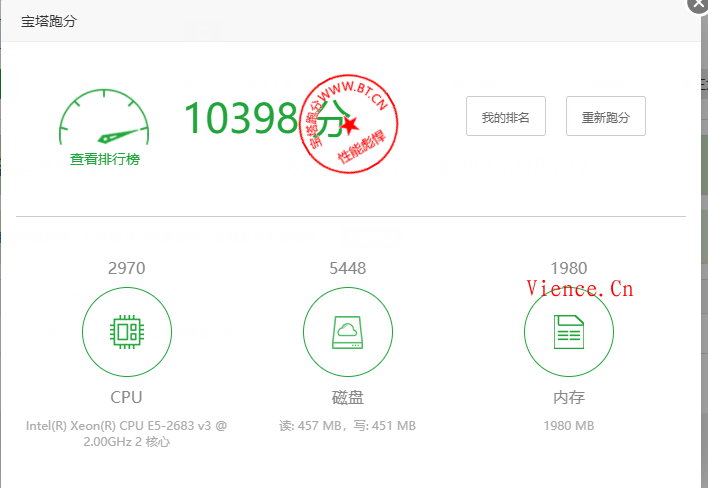
Task: Select the Intel Xeon E5-2683 v3 description
Action: click(126, 433)
